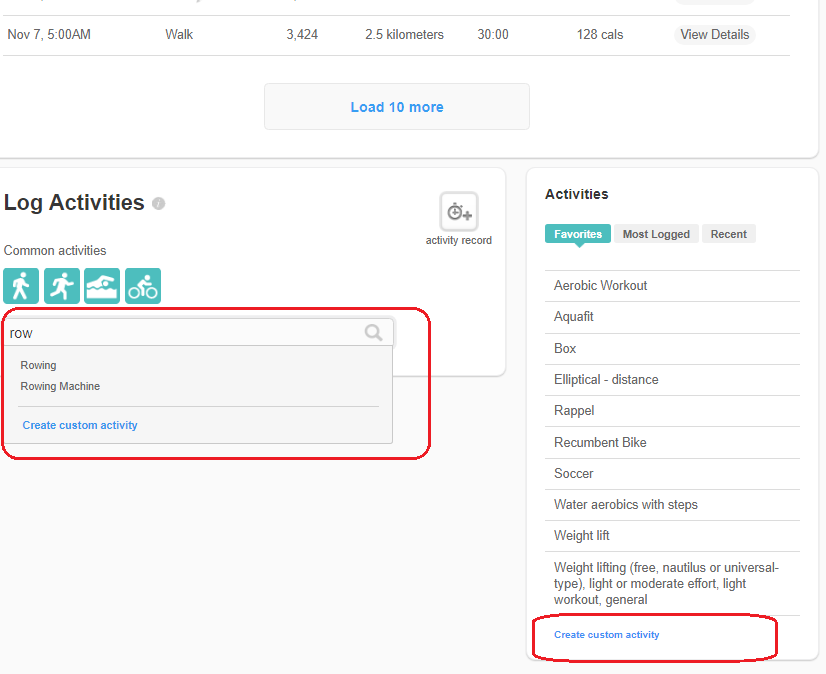Open the Recent activities tab
826x674 pixels.
click(x=728, y=234)
